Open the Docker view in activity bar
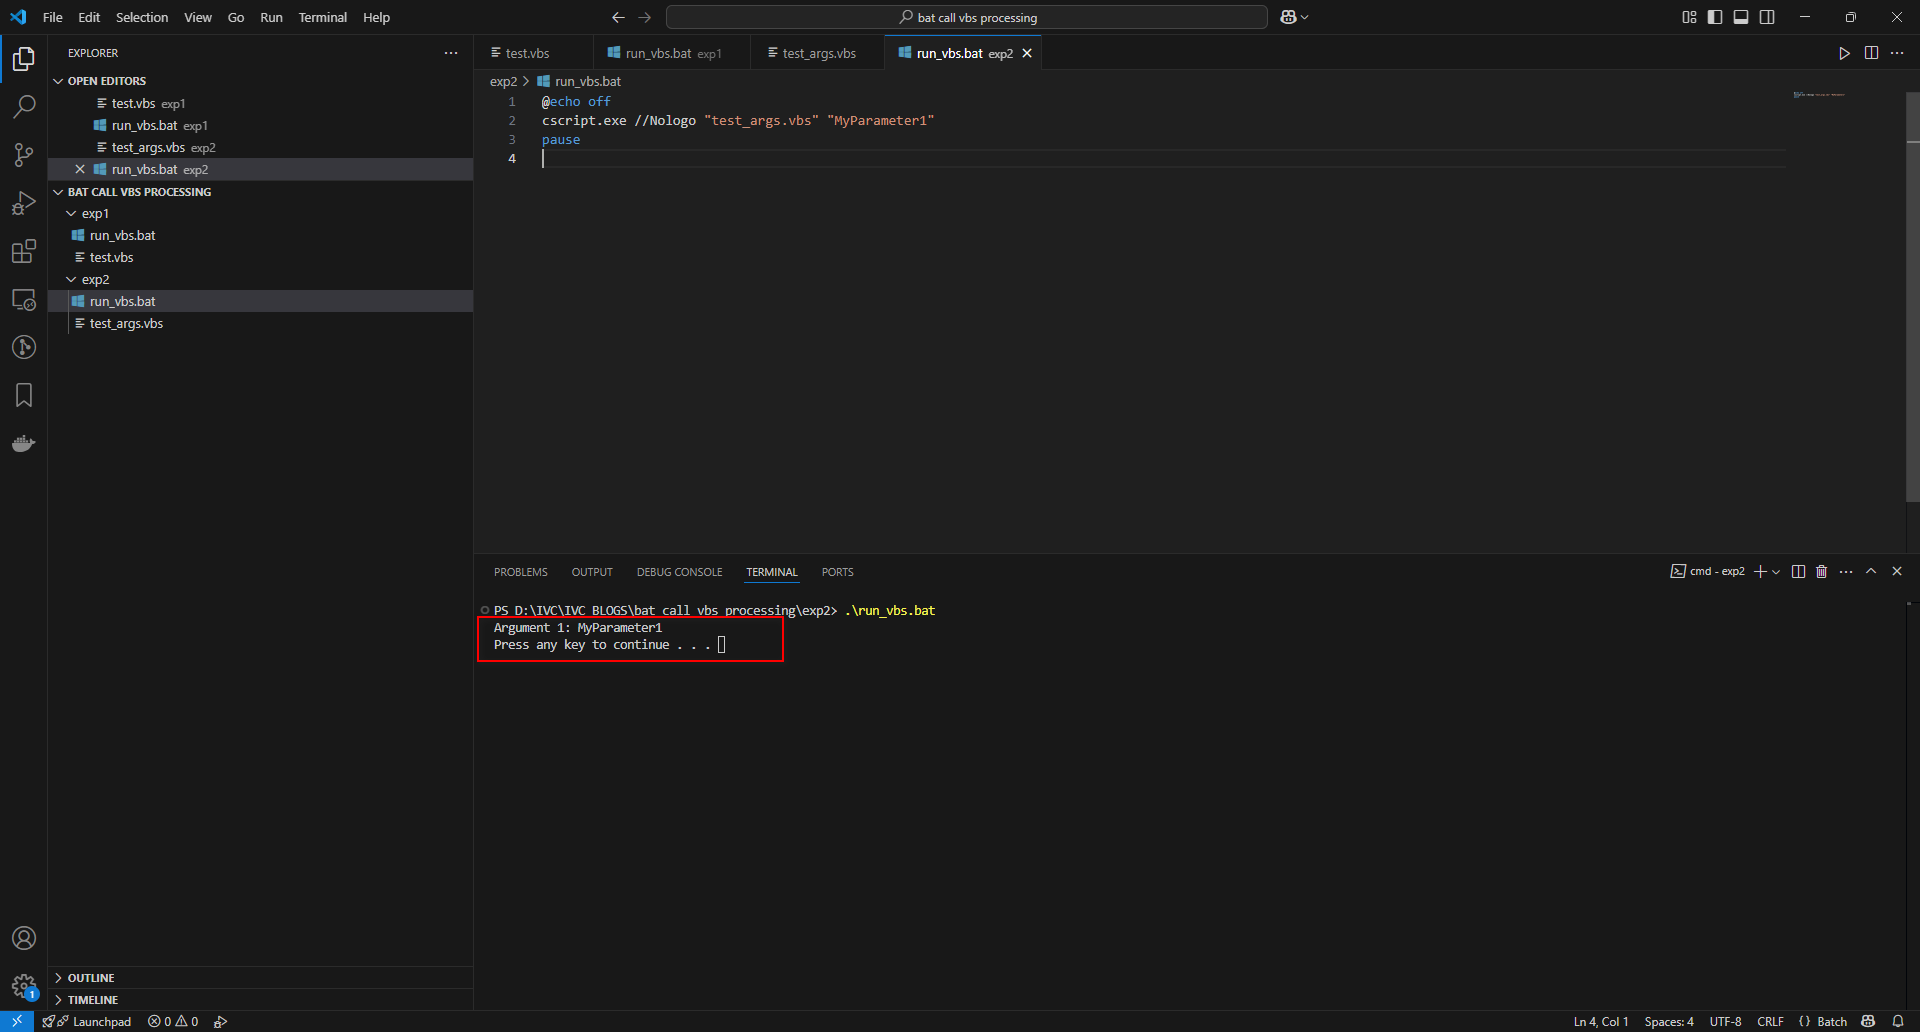This screenshot has width=1920, height=1032. (x=24, y=443)
